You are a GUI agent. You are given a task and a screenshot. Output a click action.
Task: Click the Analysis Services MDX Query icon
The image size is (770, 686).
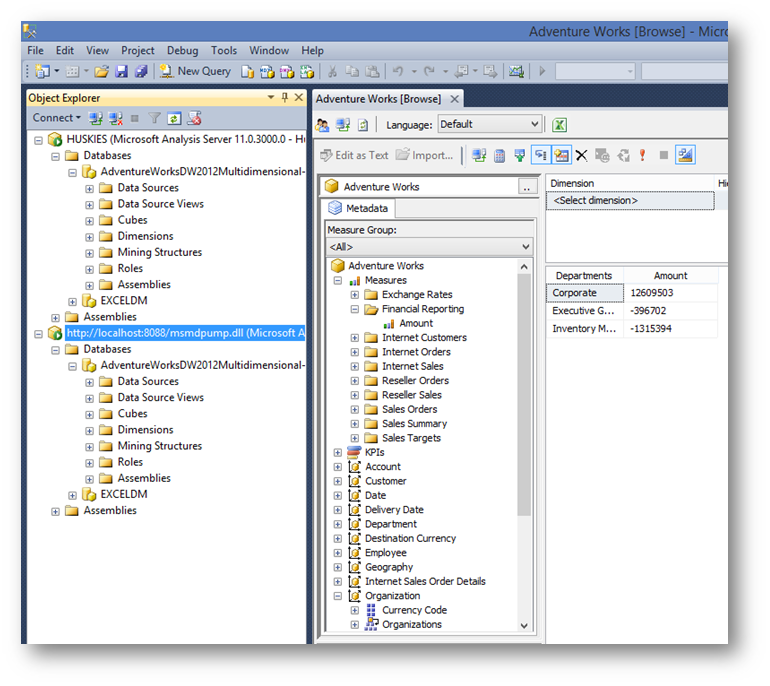pos(267,72)
